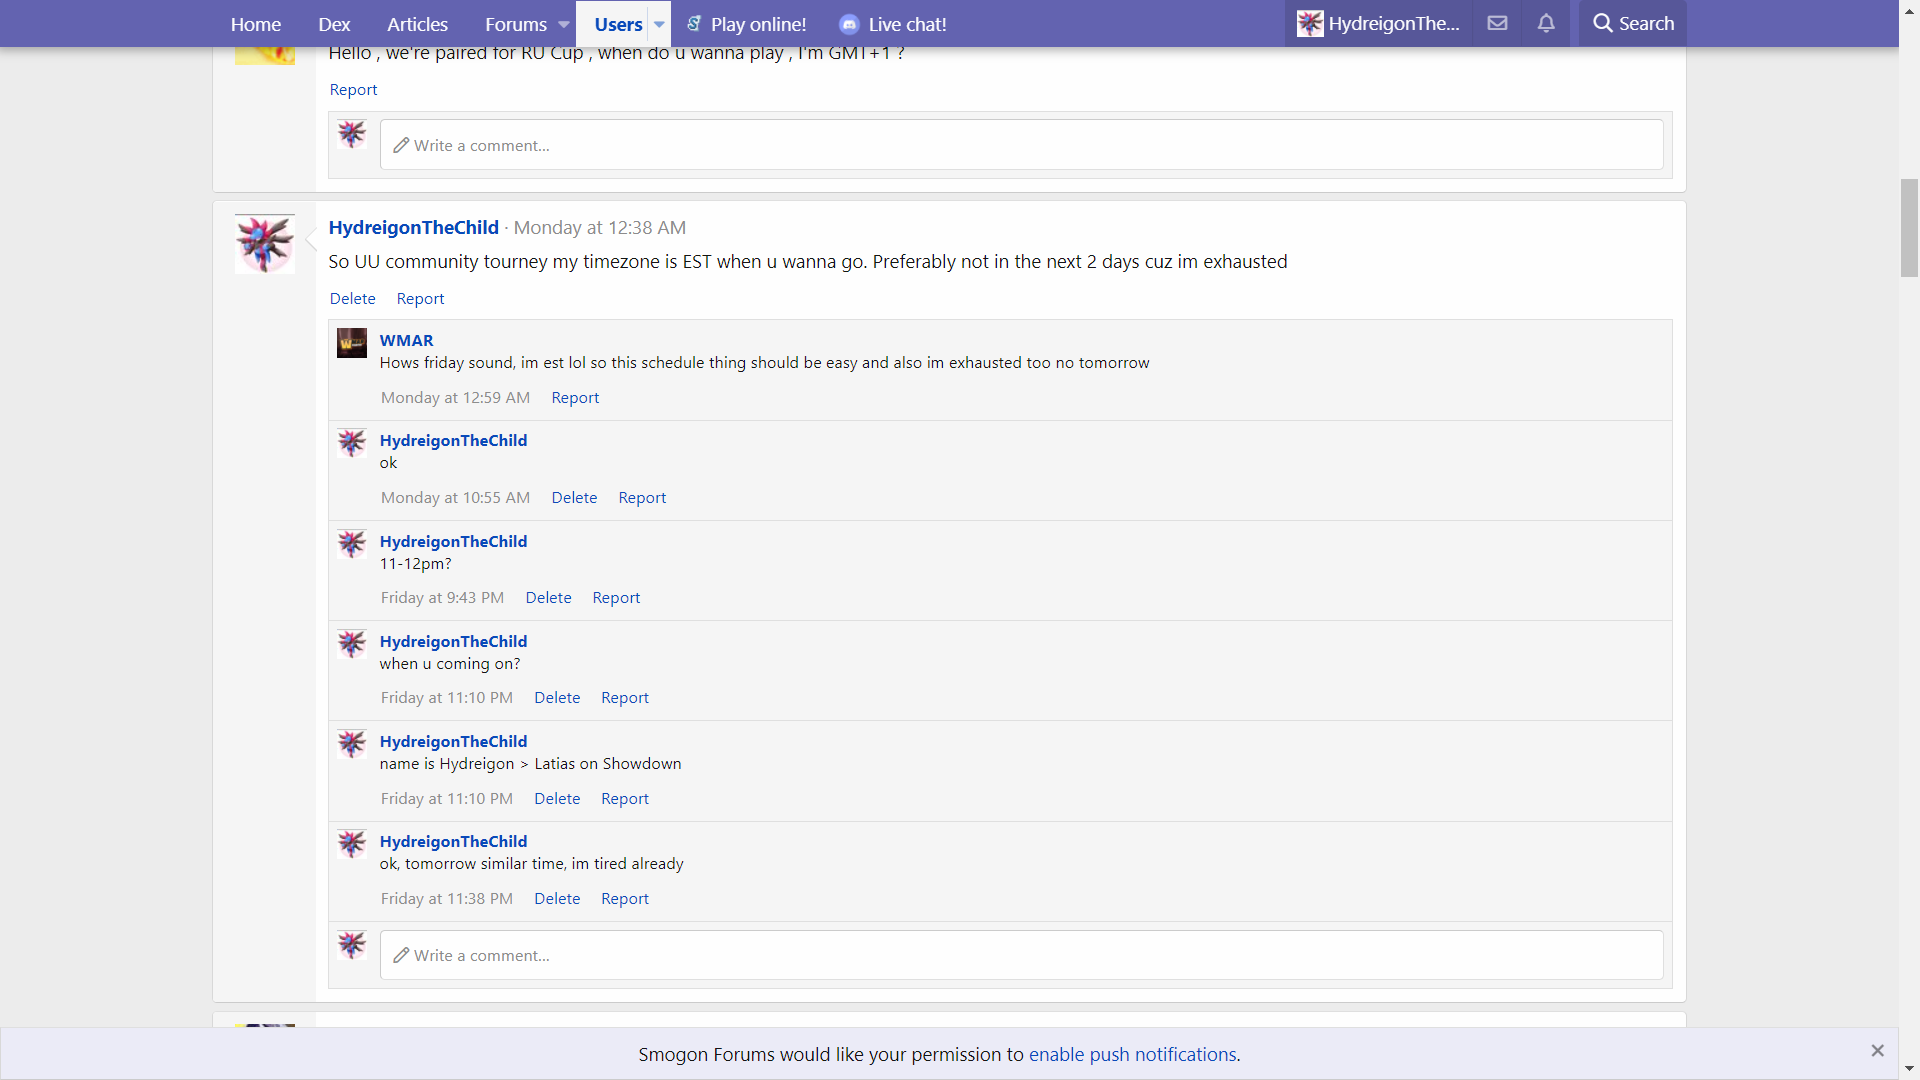Go to the Articles tab
Viewport: 1920px width, 1080px height.
(x=417, y=24)
